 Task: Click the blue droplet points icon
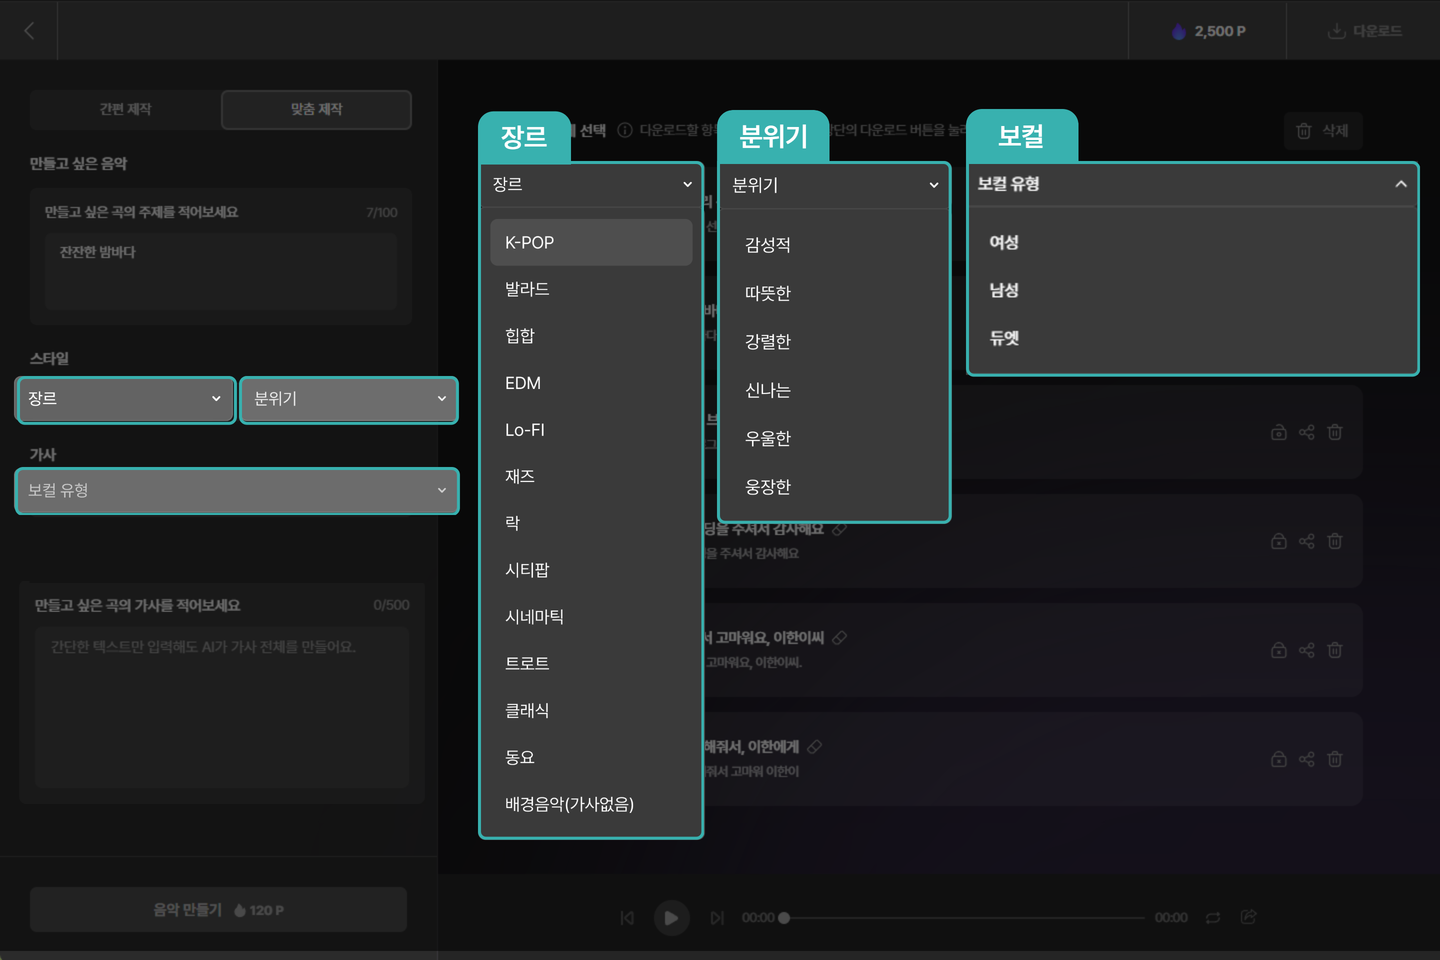[x=1179, y=32]
